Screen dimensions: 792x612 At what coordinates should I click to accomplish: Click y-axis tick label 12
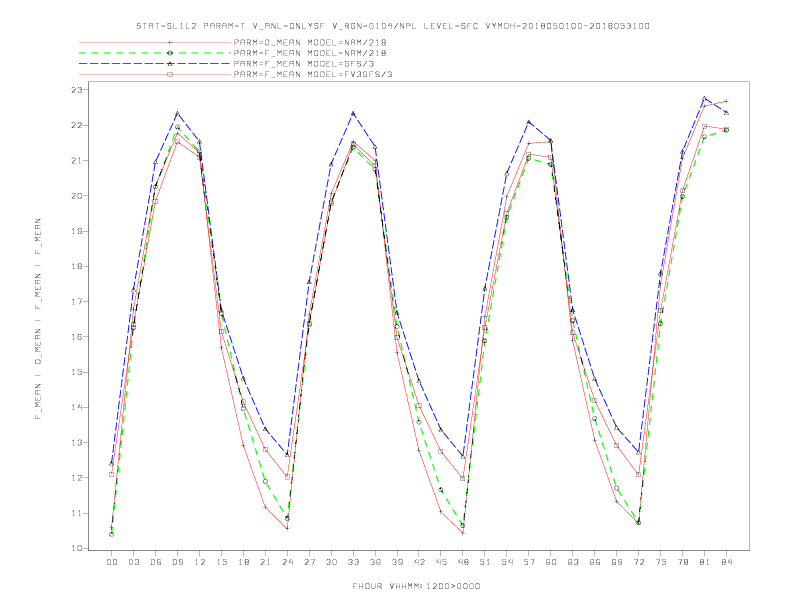tap(77, 478)
